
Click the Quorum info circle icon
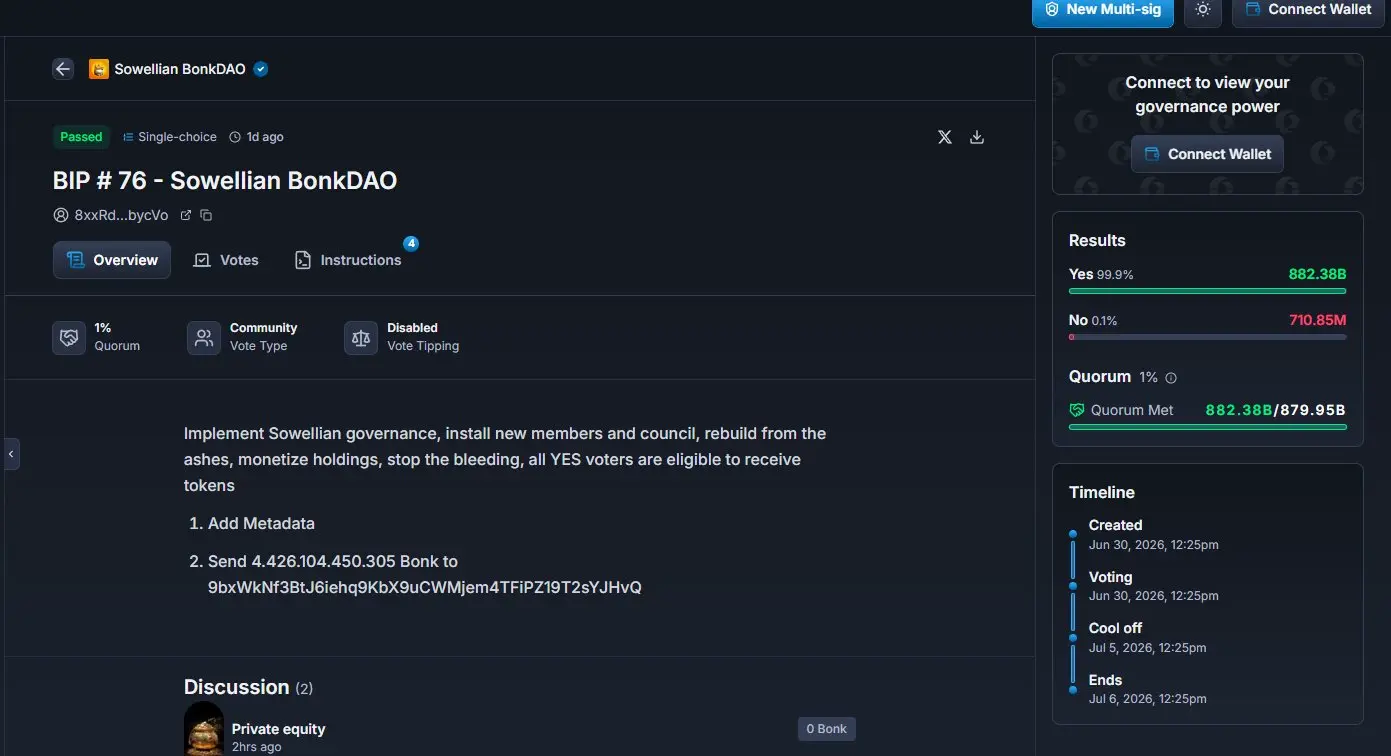[x=1171, y=378]
